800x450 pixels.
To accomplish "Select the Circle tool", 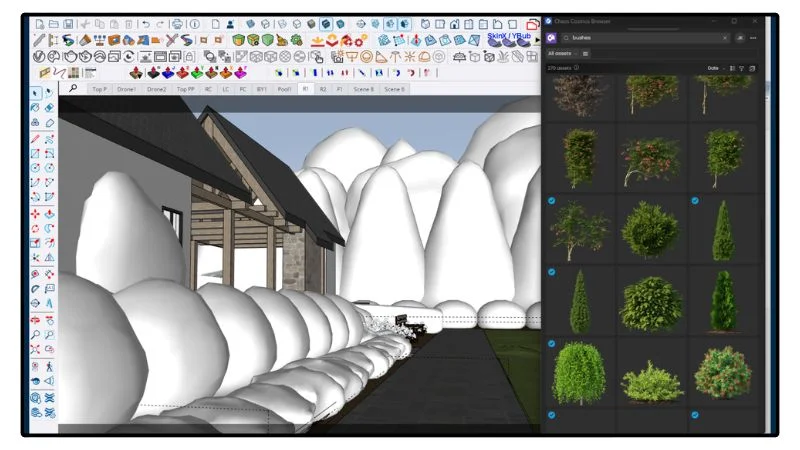I will pyautogui.click(x=35, y=168).
